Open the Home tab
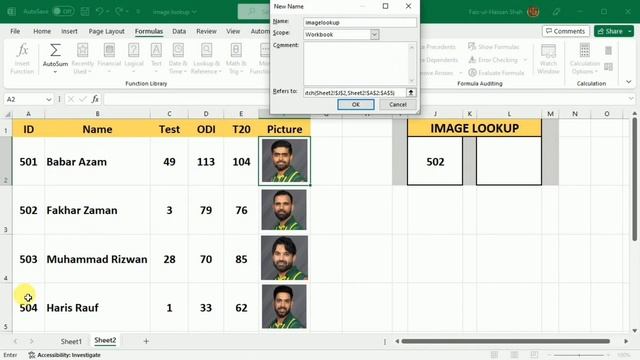 [x=42, y=31]
